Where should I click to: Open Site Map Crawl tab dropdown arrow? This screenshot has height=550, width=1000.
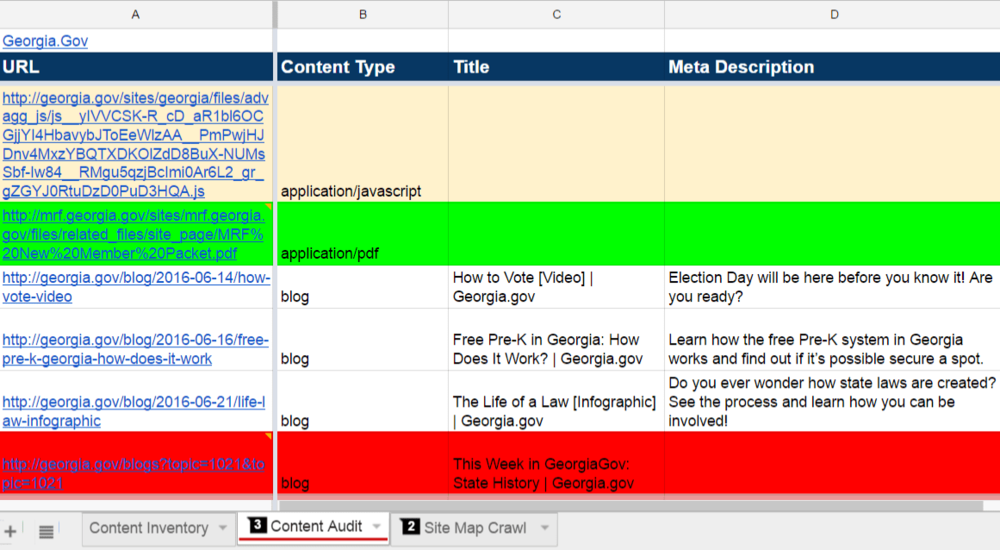(x=545, y=528)
